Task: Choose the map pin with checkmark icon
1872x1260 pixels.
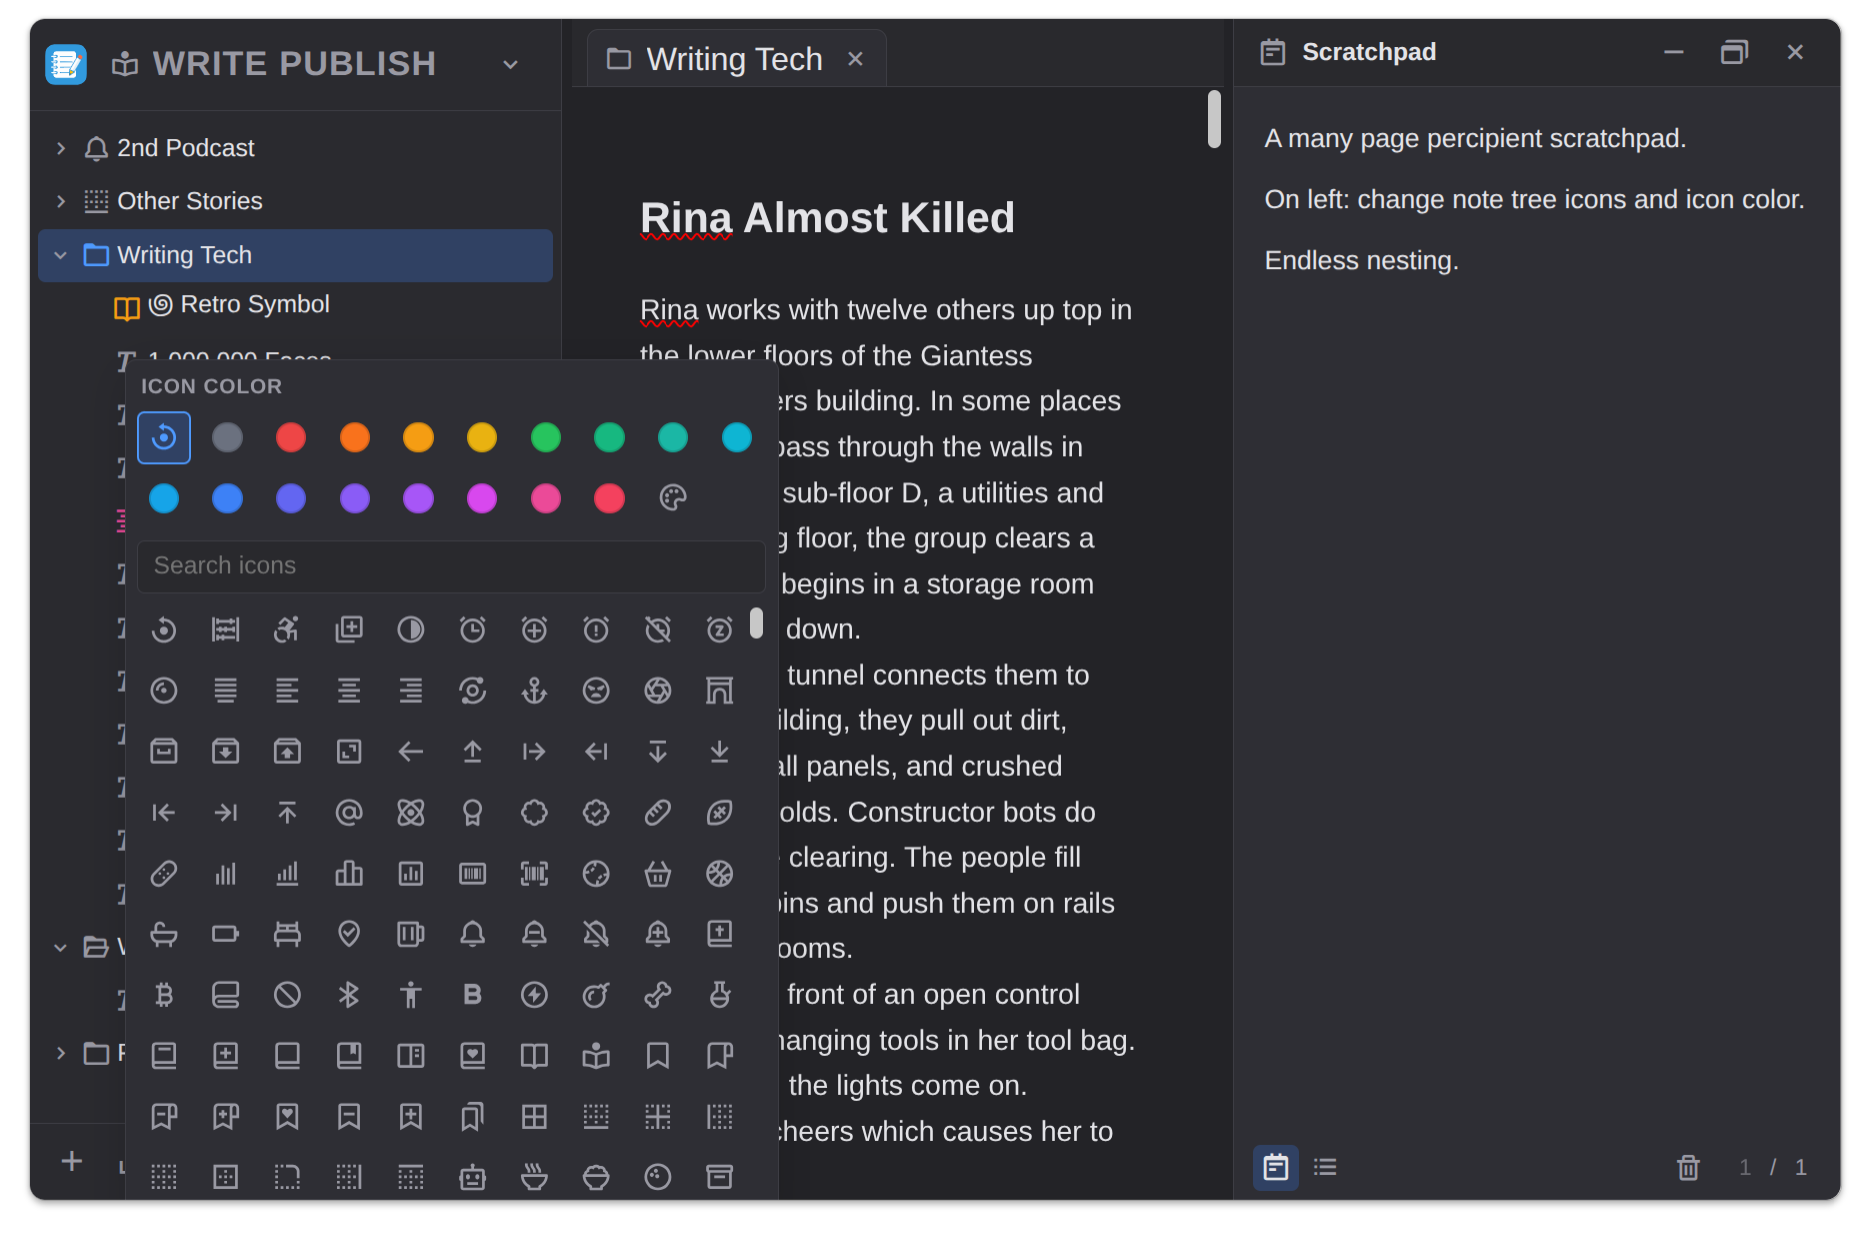Action: tap(349, 934)
